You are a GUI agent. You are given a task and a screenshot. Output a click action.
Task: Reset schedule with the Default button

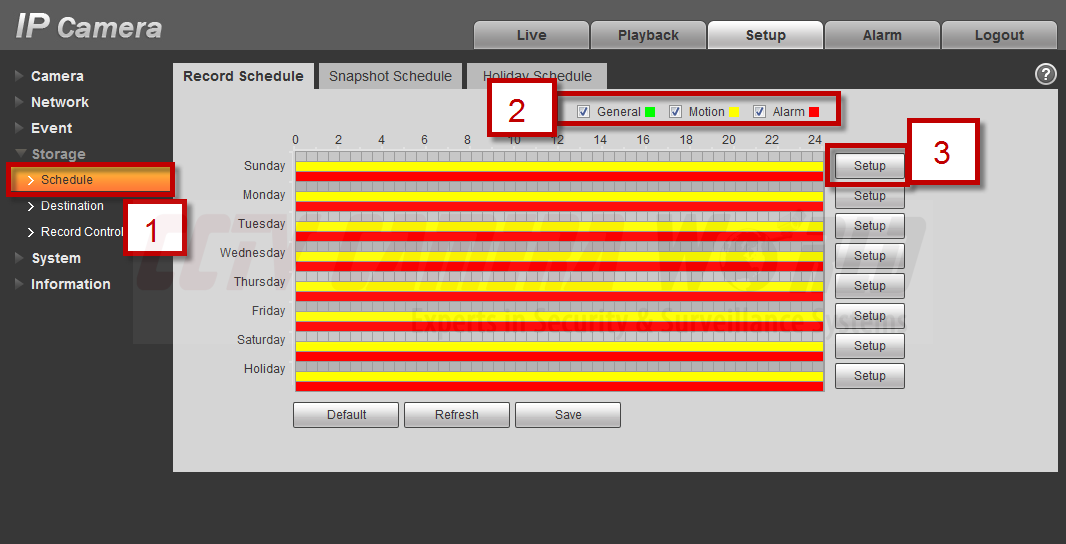[346, 415]
